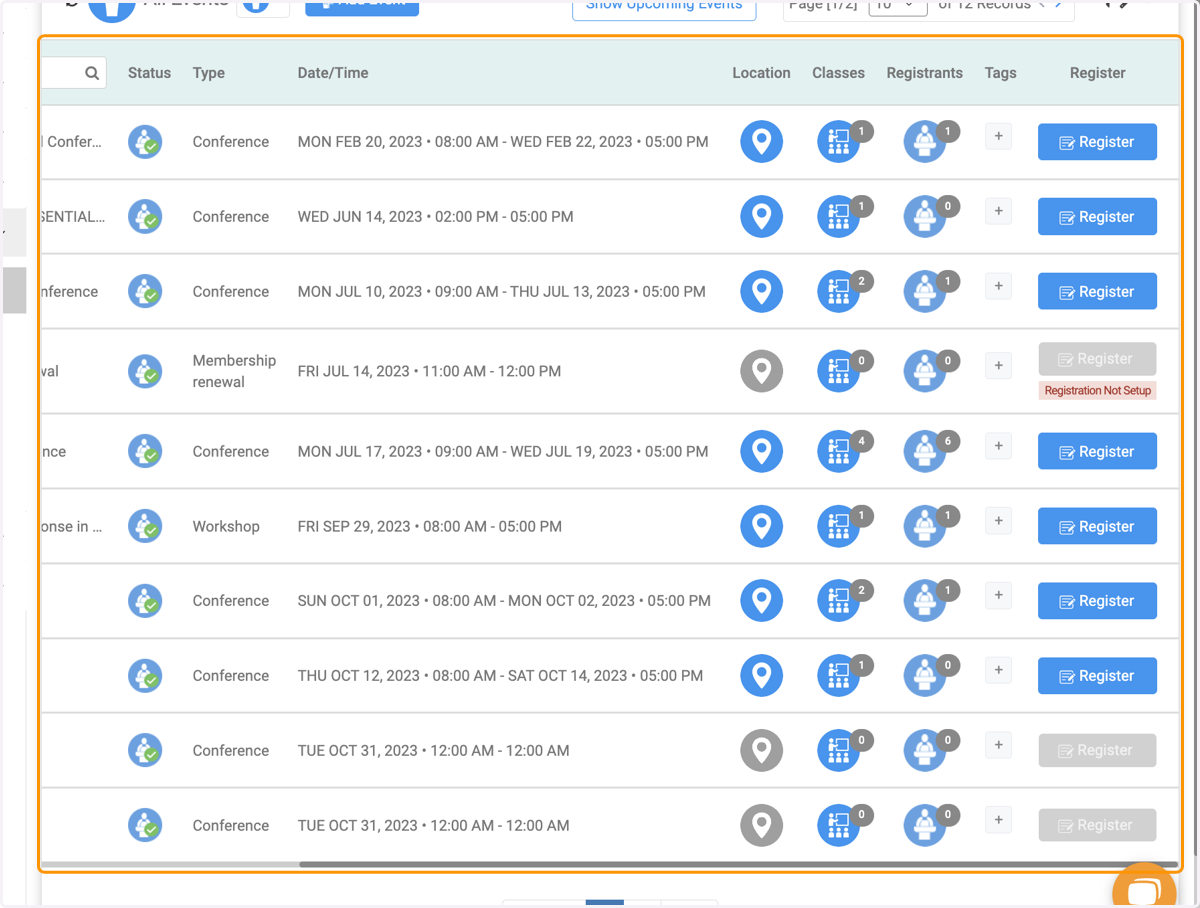Add a tag to Jul 17, 2023 event
Screen dimensions: 1200x908
point(998,445)
